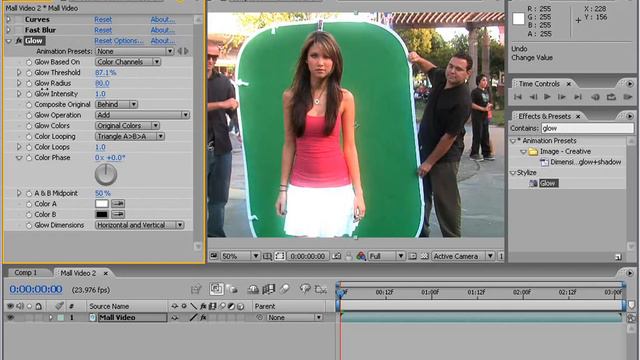The height and width of the screenshot is (360, 640).
Task: Open About for the Fast Blur effect
Action: pyautogui.click(x=162, y=30)
